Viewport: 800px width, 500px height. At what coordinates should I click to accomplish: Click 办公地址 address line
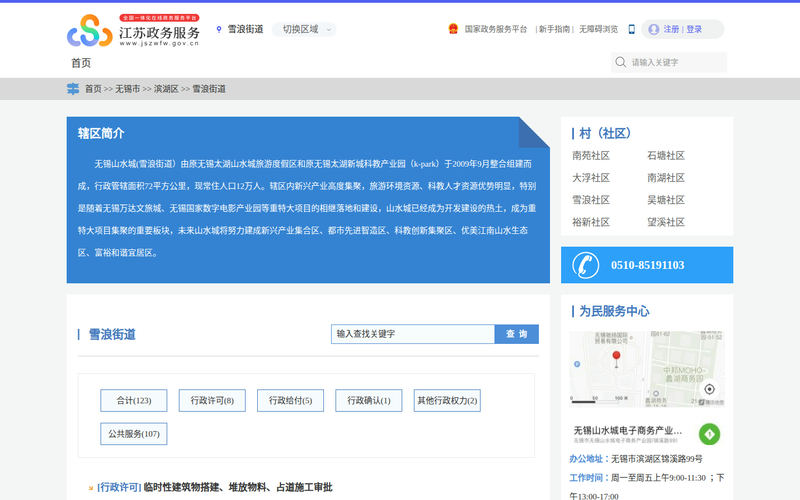click(x=636, y=459)
